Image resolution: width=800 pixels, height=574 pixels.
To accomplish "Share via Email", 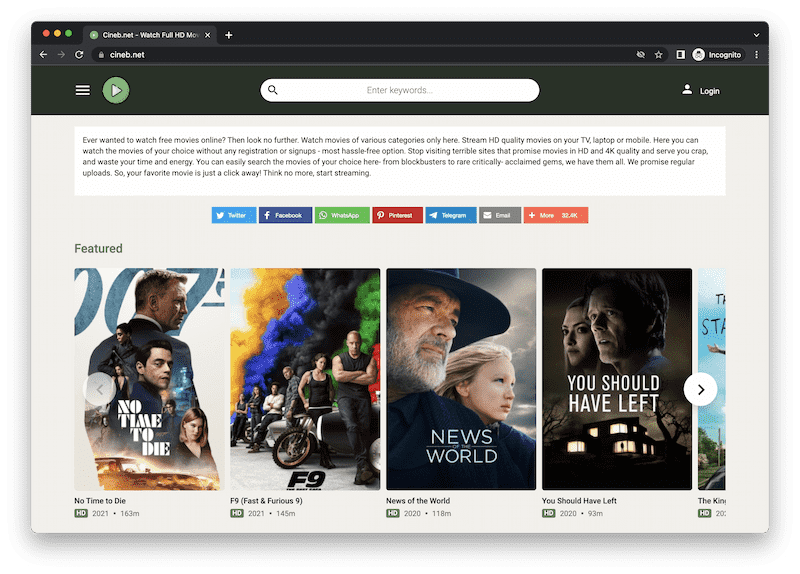I will coord(499,215).
